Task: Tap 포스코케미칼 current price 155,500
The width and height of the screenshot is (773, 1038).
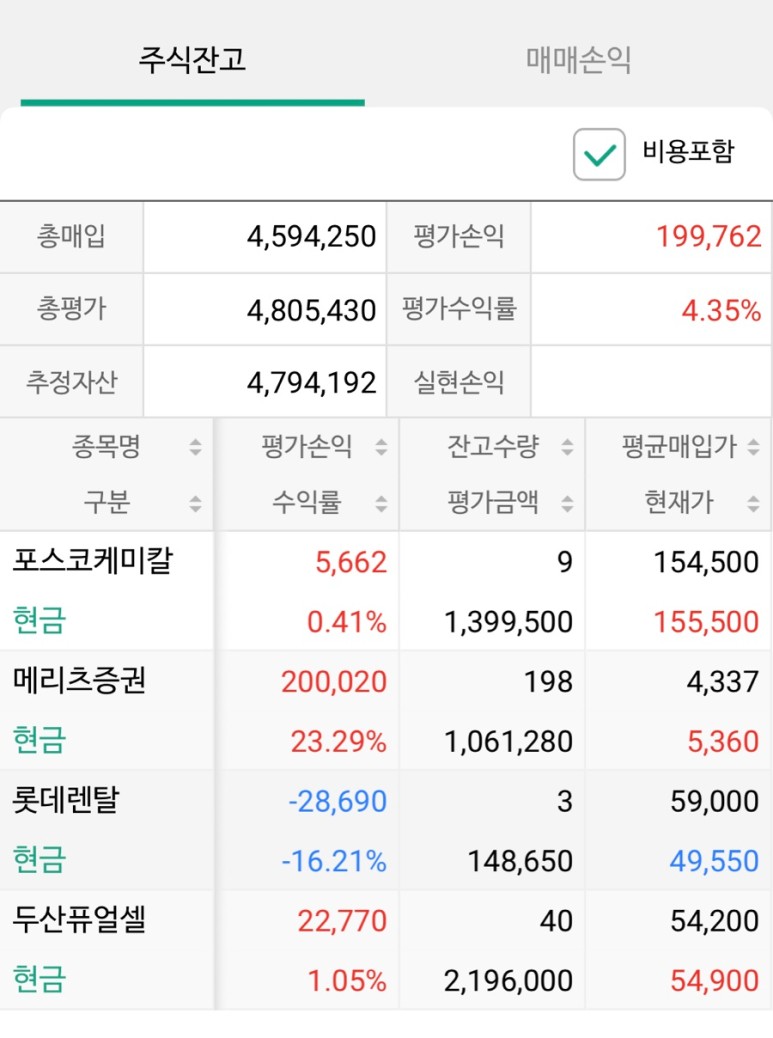Action: coord(706,622)
